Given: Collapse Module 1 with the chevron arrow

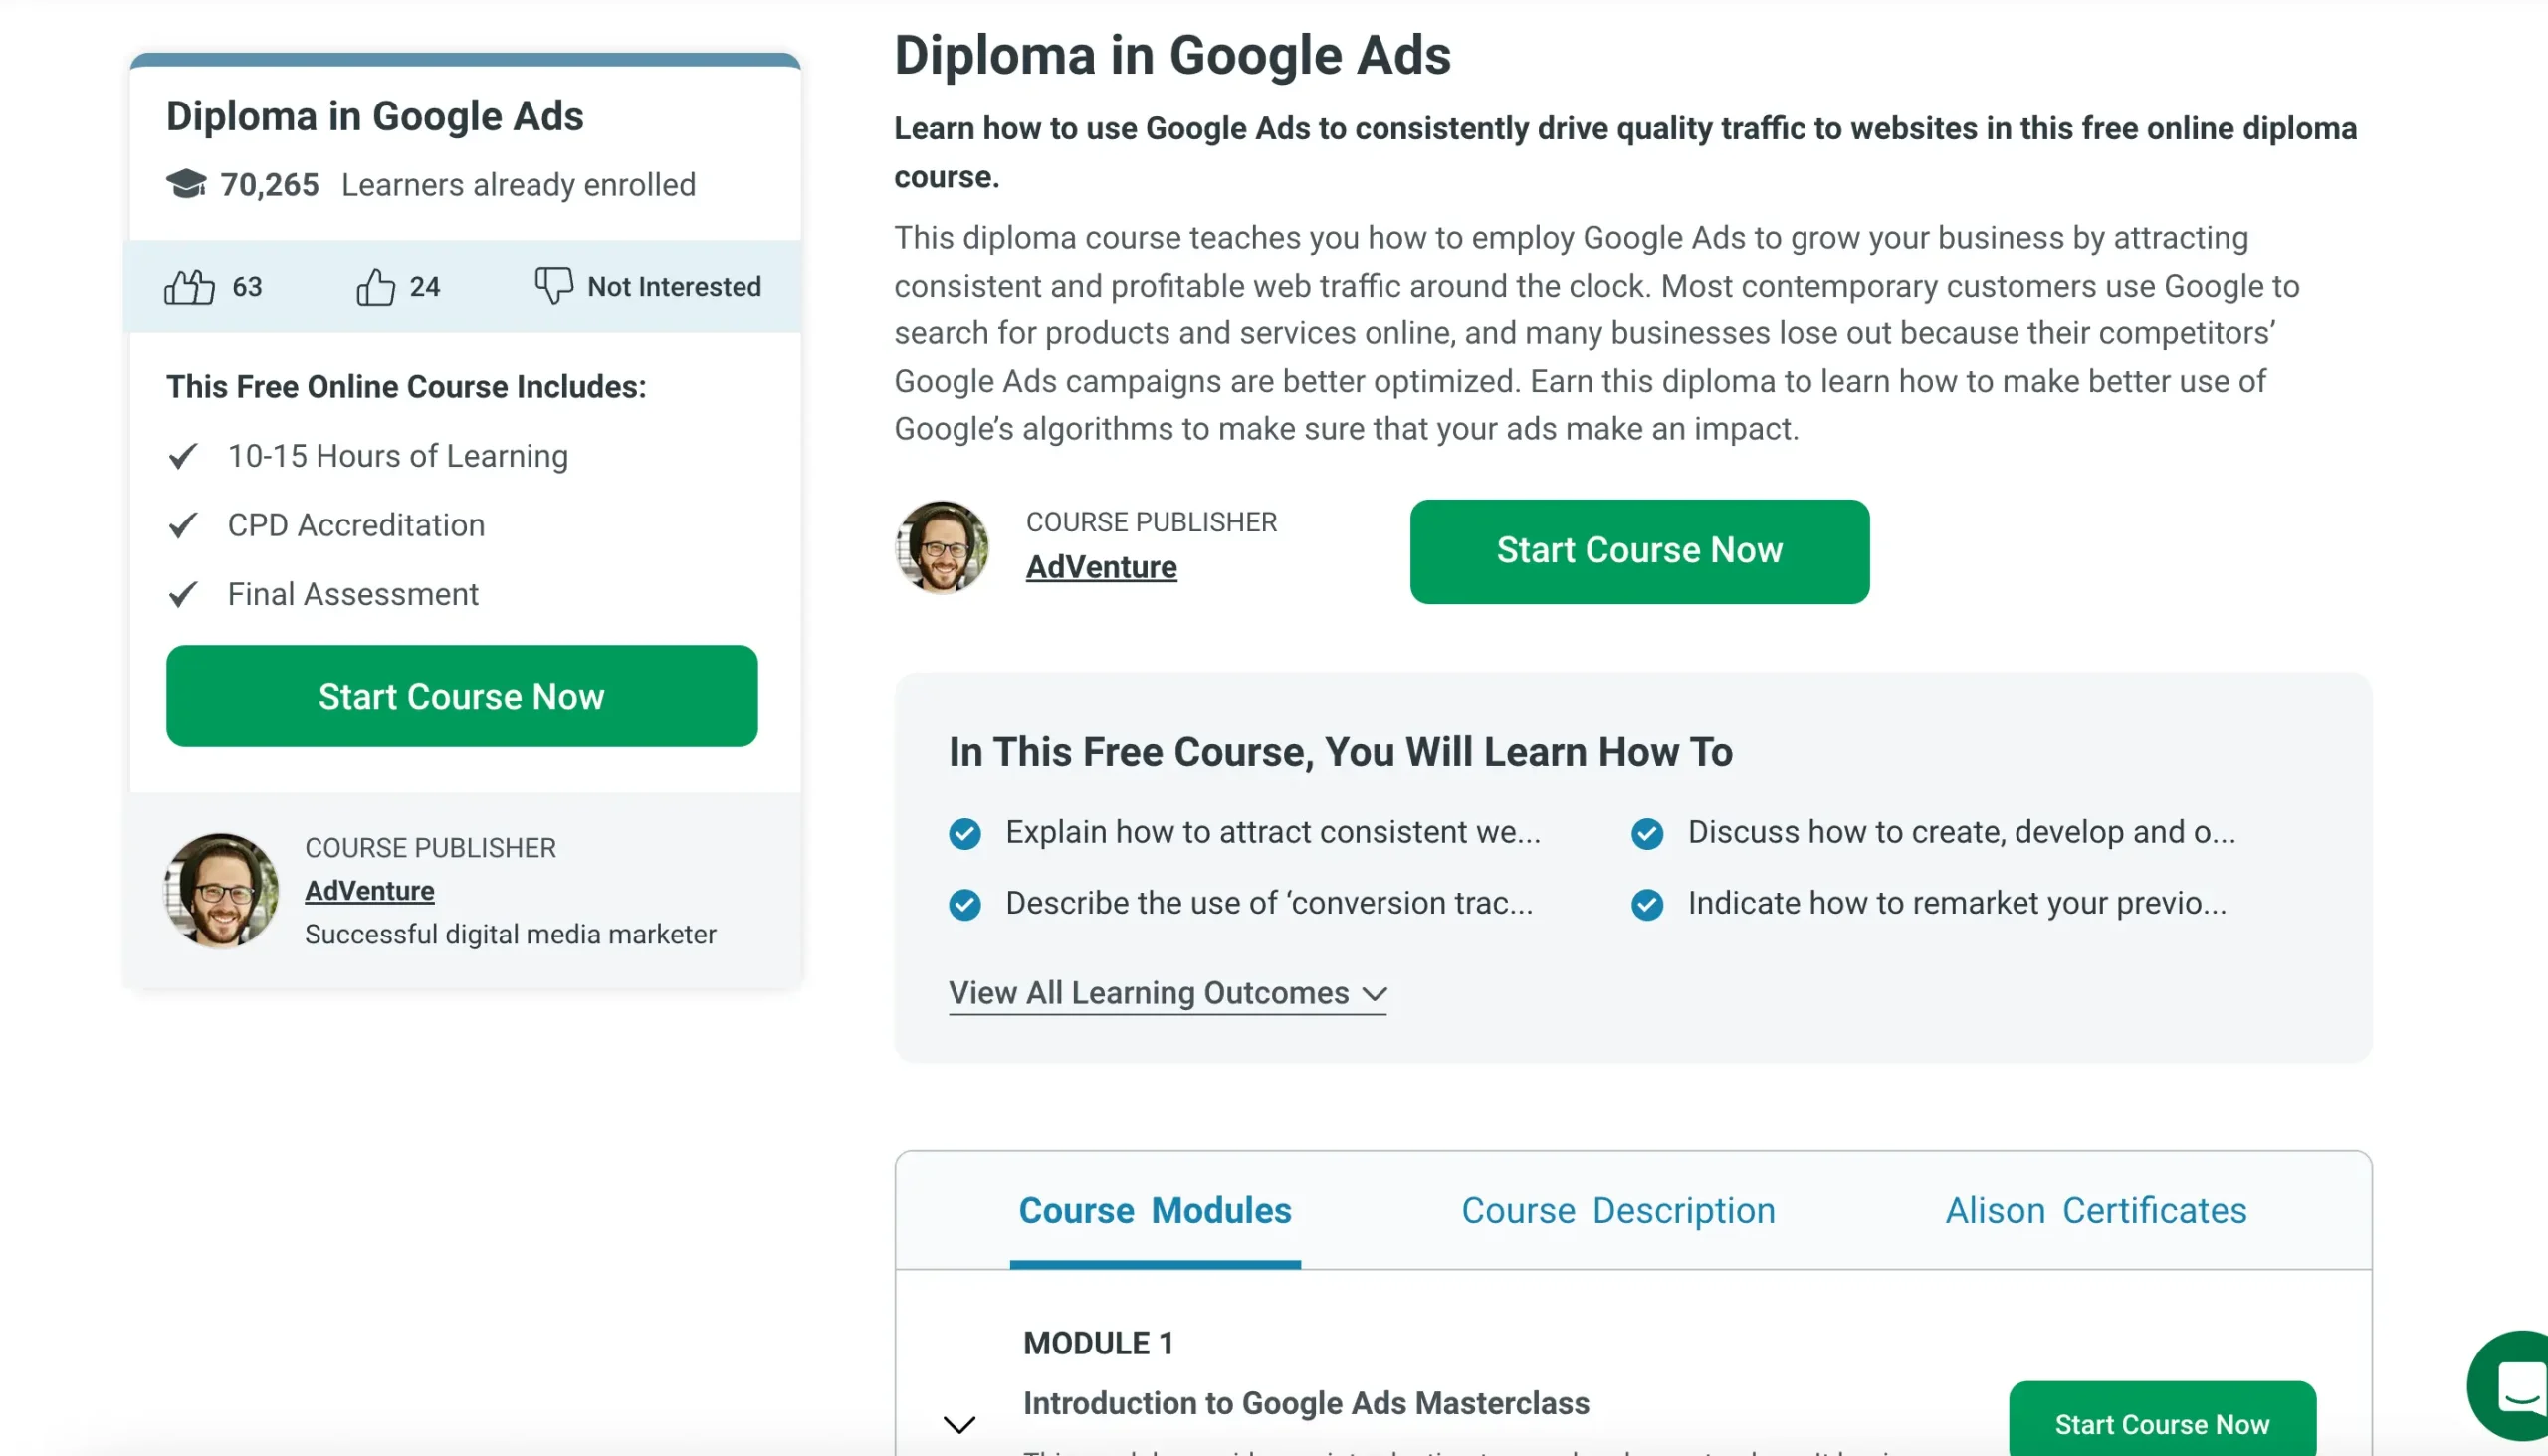Looking at the screenshot, I should pos(959,1424).
